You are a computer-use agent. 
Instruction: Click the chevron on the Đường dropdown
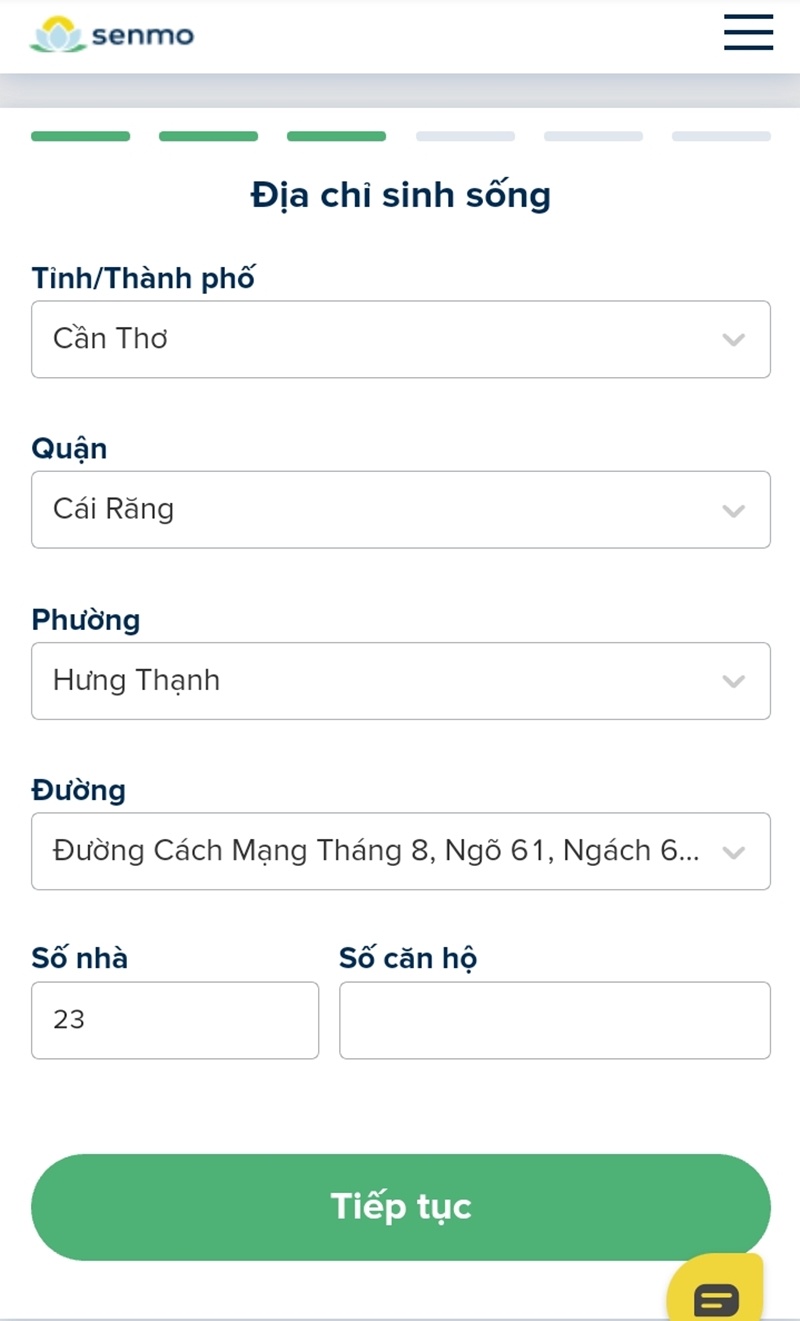point(733,852)
